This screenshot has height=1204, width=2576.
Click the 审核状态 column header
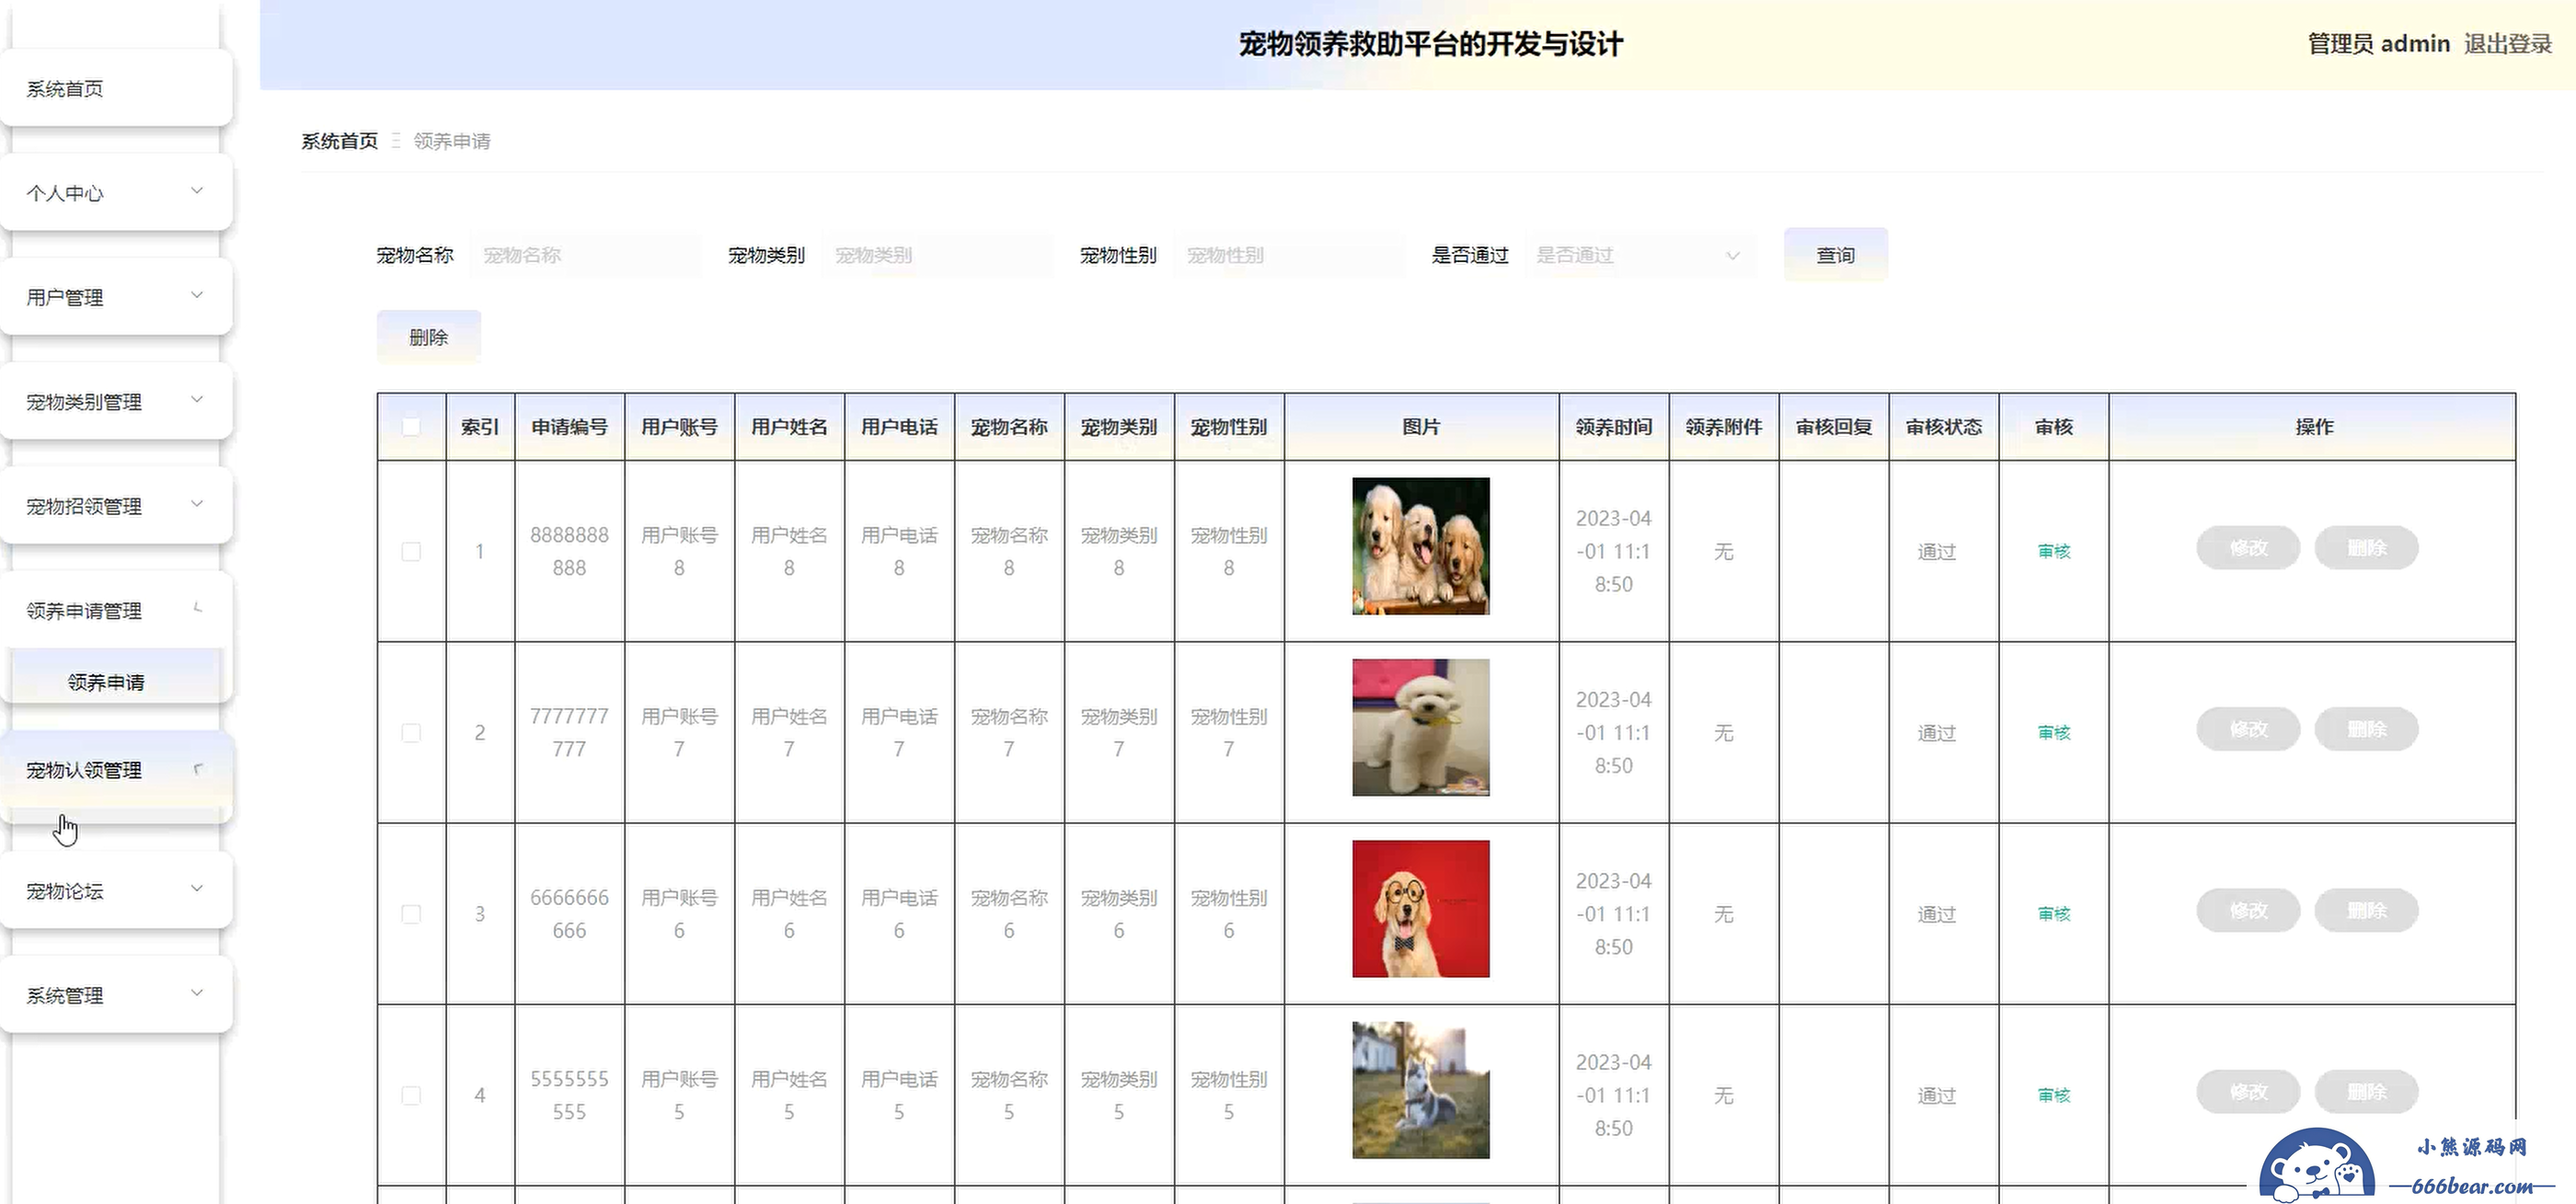[x=1944, y=427]
